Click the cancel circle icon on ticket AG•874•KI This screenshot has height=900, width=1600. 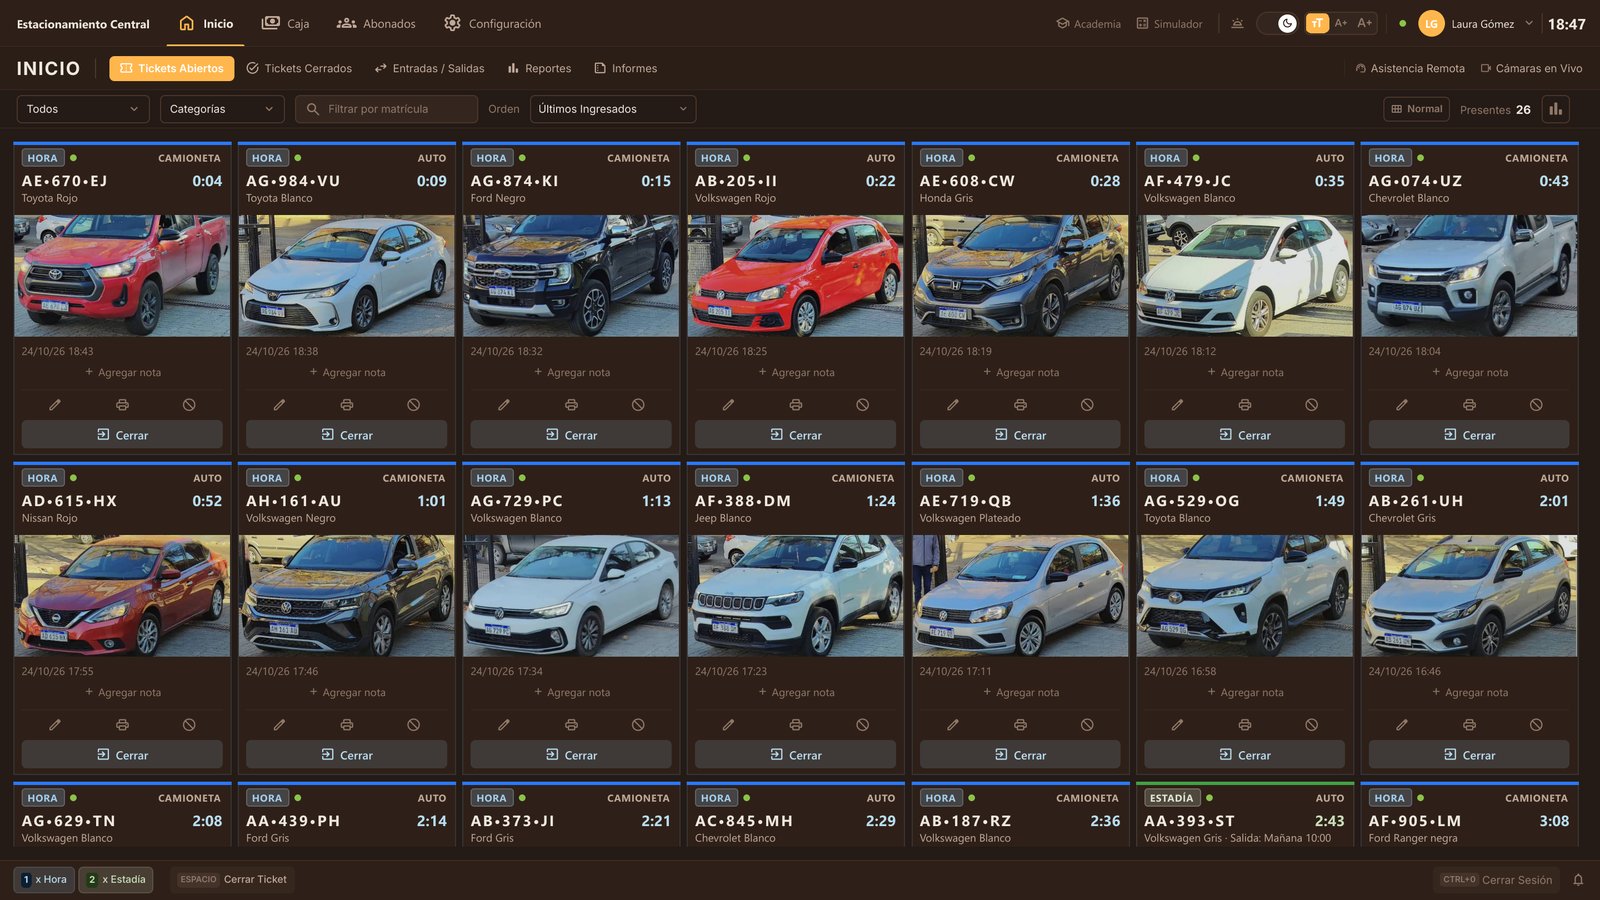point(638,405)
